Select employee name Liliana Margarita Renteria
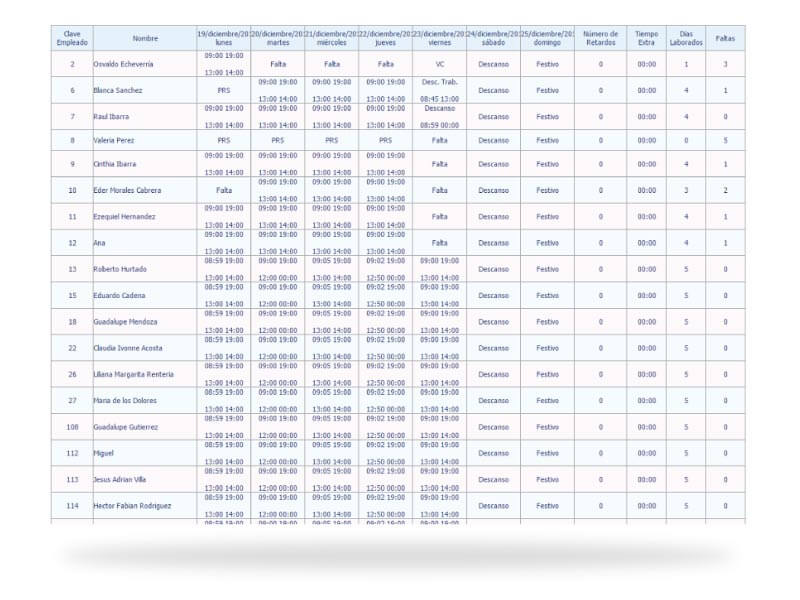 pyautogui.click(x=133, y=374)
